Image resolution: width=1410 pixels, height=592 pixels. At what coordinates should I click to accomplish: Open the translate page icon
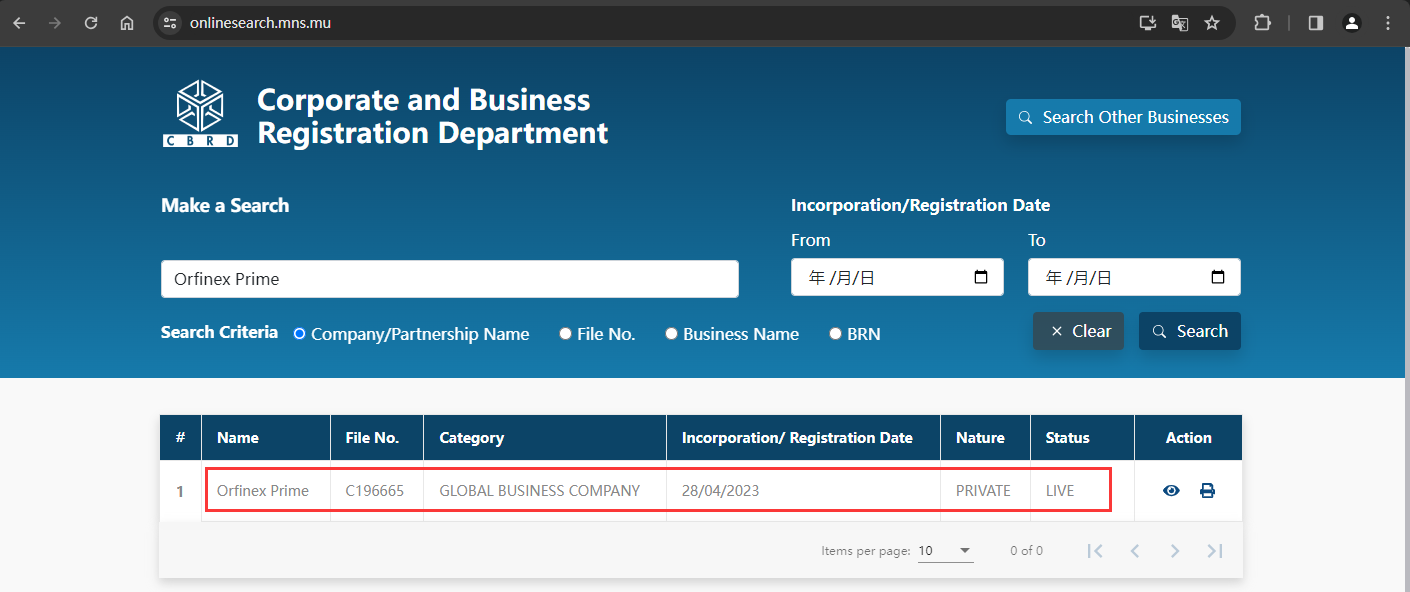pyautogui.click(x=1180, y=23)
